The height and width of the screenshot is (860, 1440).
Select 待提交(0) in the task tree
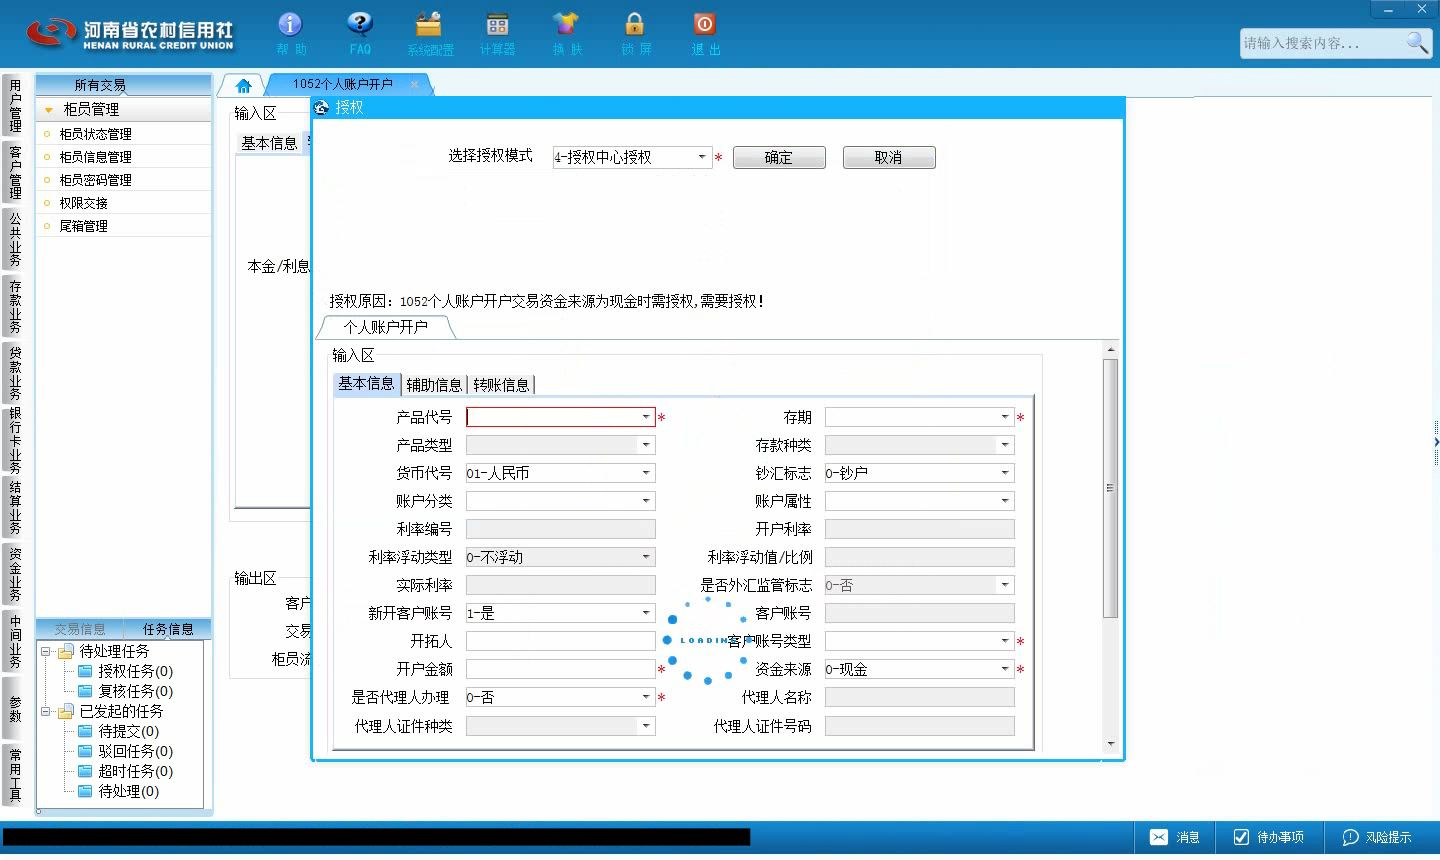pos(128,731)
